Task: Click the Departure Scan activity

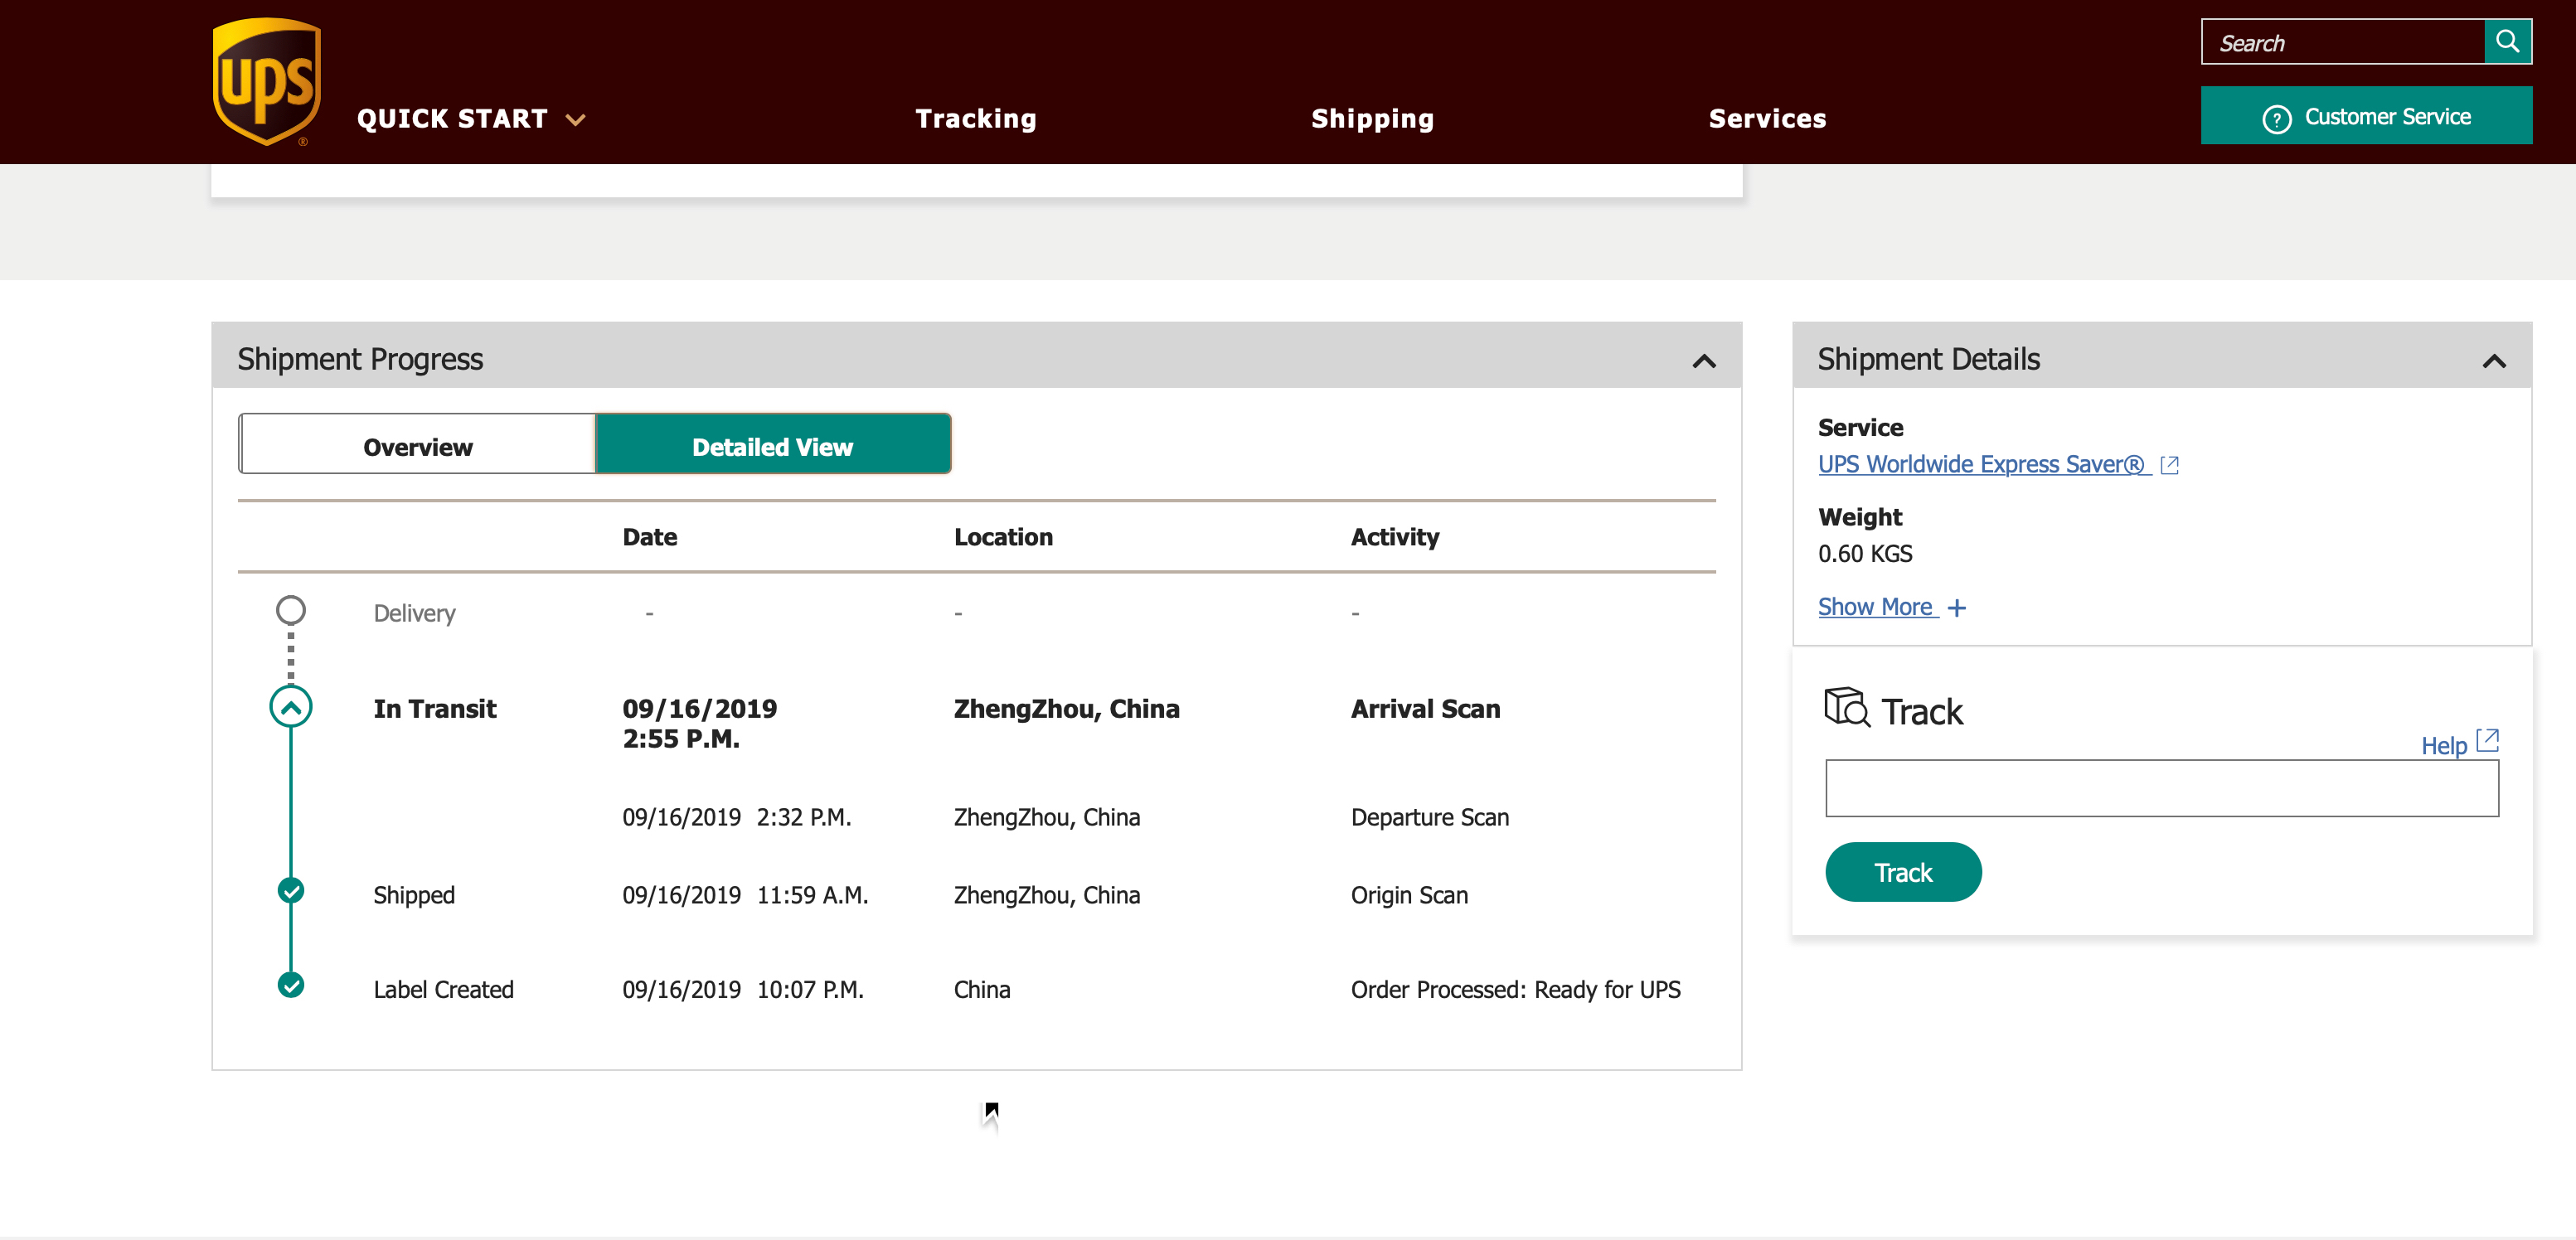Action: (x=1430, y=817)
